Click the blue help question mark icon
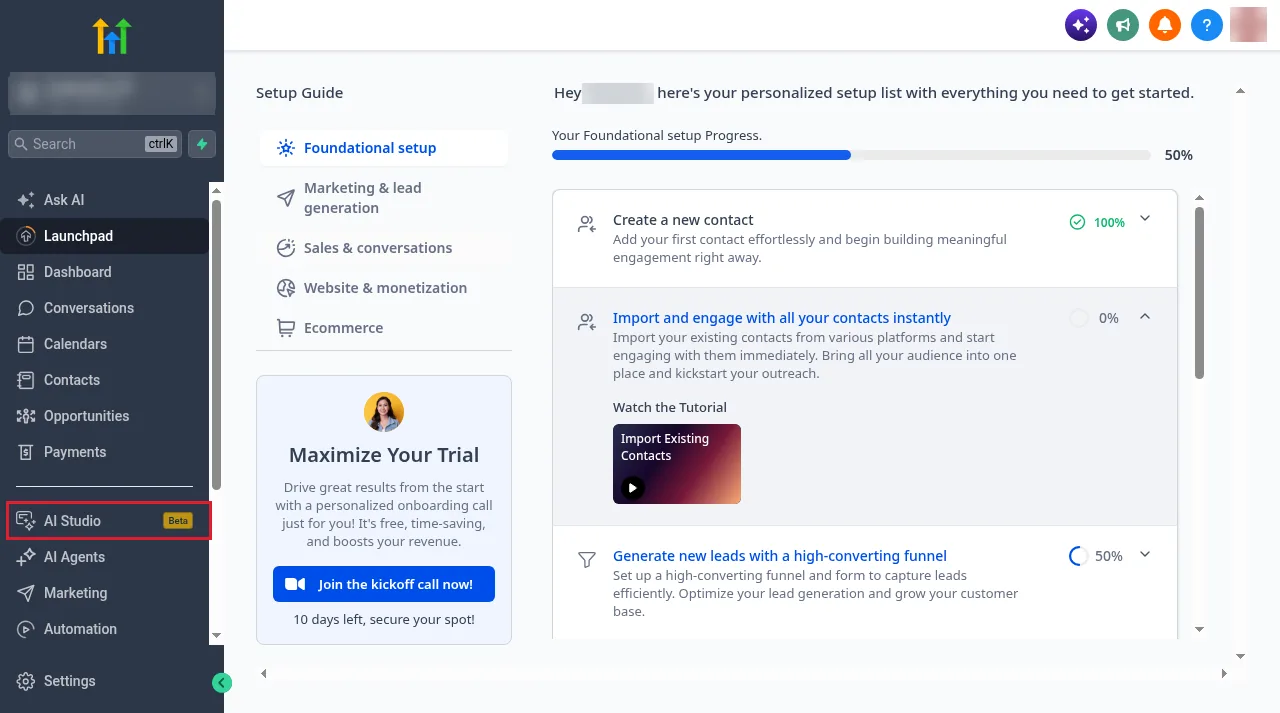This screenshot has width=1280, height=713. [x=1207, y=25]
